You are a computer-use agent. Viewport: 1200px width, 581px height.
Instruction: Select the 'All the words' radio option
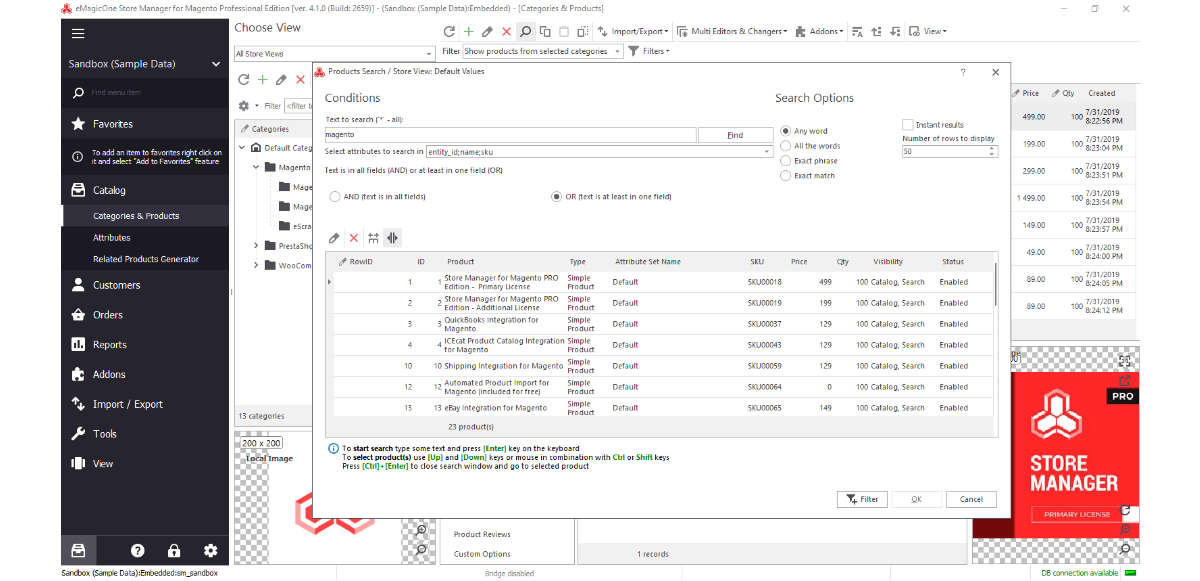786,146
